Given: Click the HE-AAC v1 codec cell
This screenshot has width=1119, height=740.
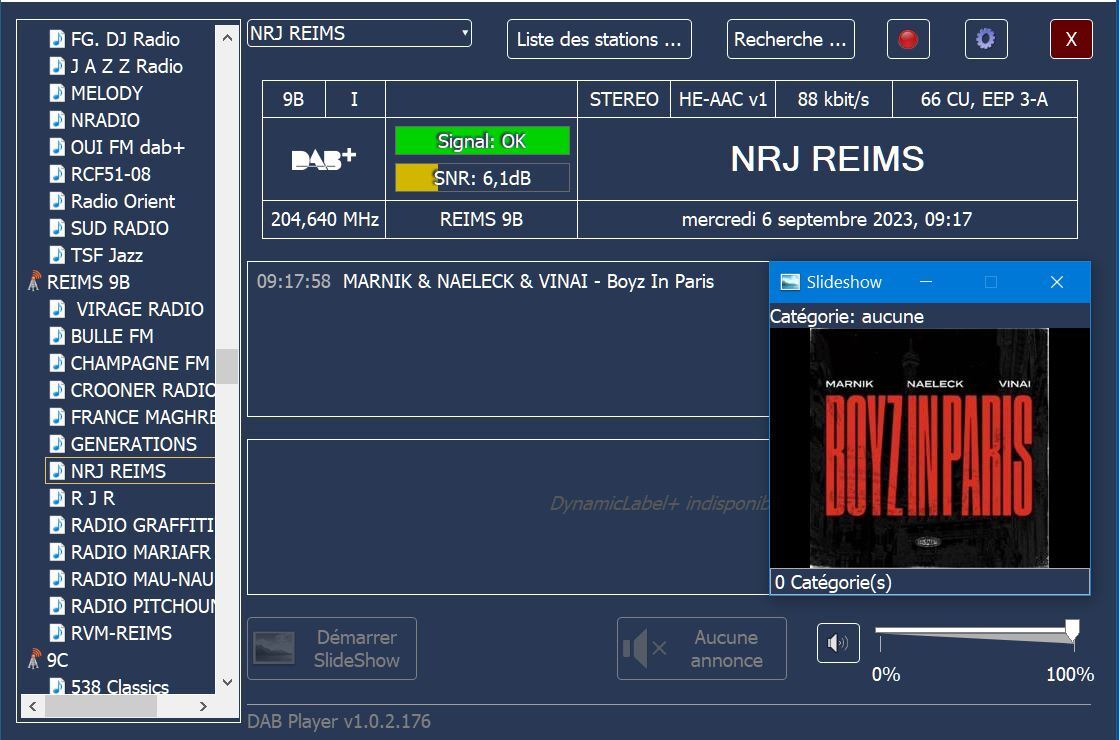Looking at the screenshot, I should tap(722, 99).
